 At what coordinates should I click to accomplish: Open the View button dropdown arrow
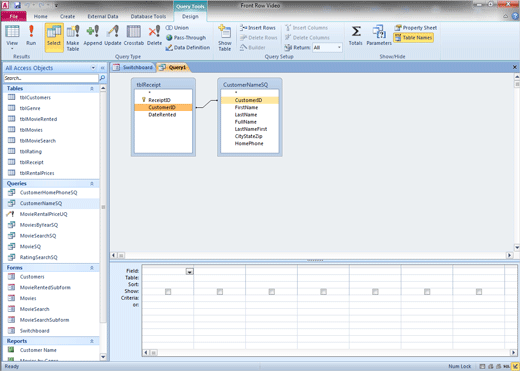click(x=12, y=49)
